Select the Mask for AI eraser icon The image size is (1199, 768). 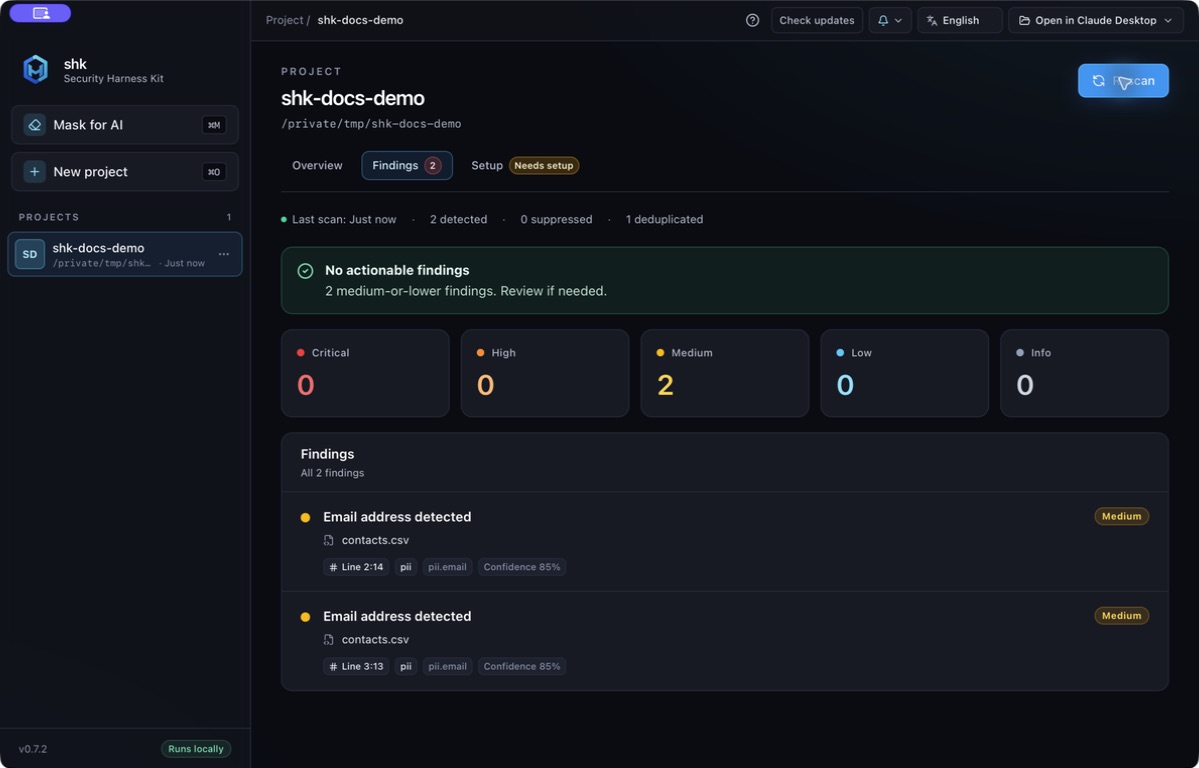(x=34, y=125)
